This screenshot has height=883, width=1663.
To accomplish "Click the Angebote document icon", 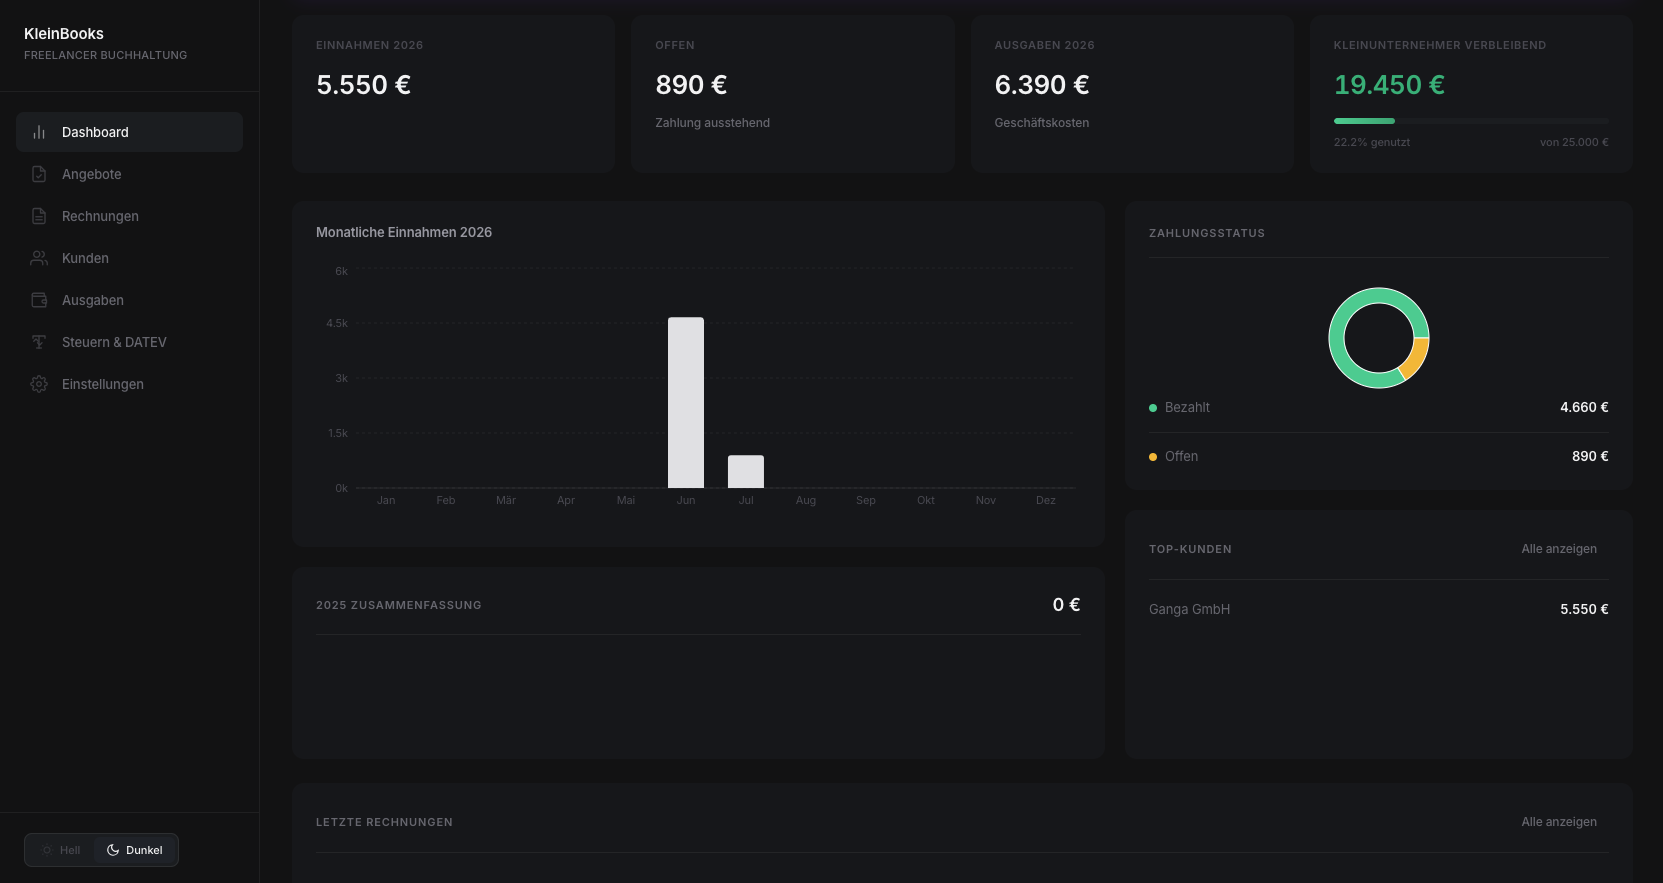I will click(x=39, y=174).
